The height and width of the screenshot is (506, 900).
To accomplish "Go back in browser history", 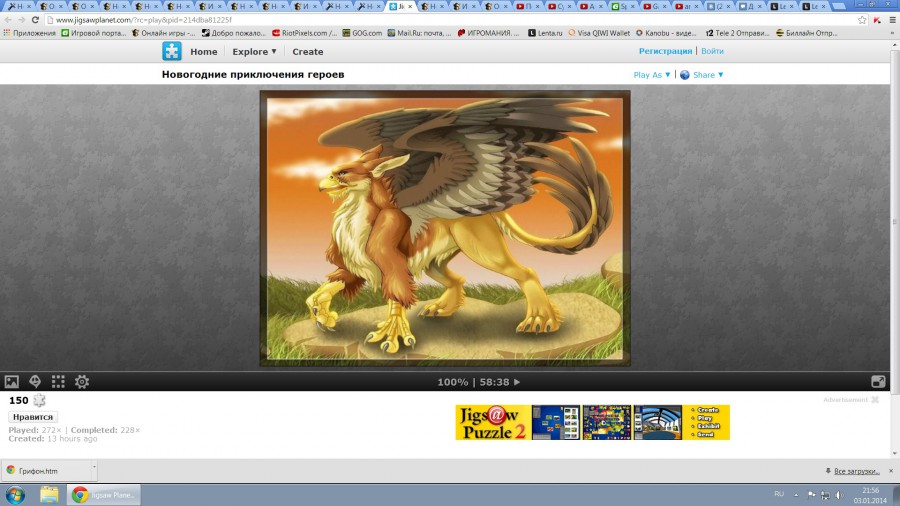I will click(x=7, y=20).
